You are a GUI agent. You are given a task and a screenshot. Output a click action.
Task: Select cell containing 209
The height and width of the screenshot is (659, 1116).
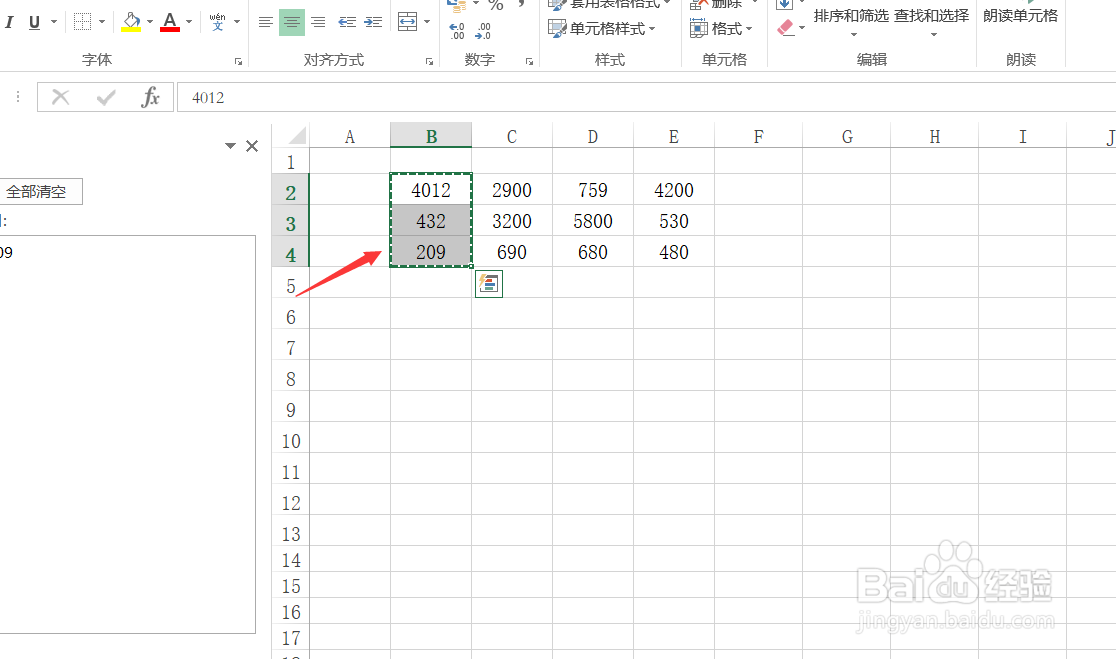click(x=431, y=252)
